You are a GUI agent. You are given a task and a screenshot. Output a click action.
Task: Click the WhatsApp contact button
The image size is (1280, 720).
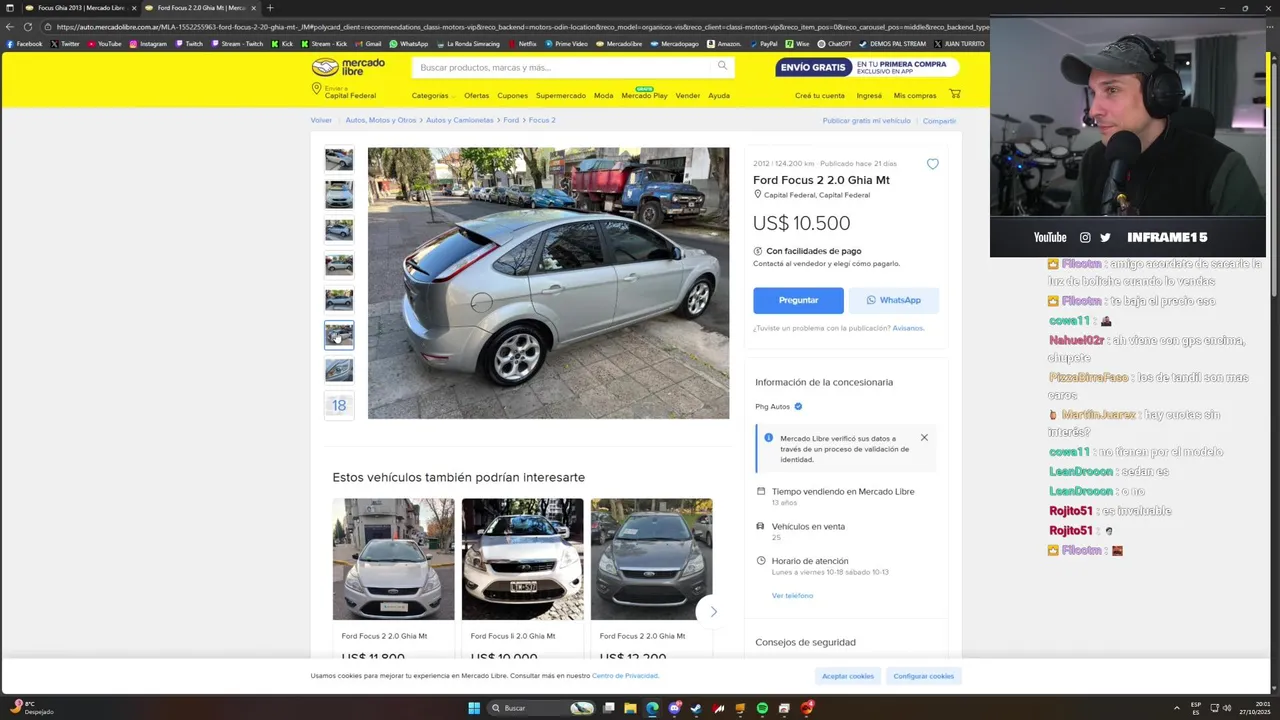(x=894, y=300)
